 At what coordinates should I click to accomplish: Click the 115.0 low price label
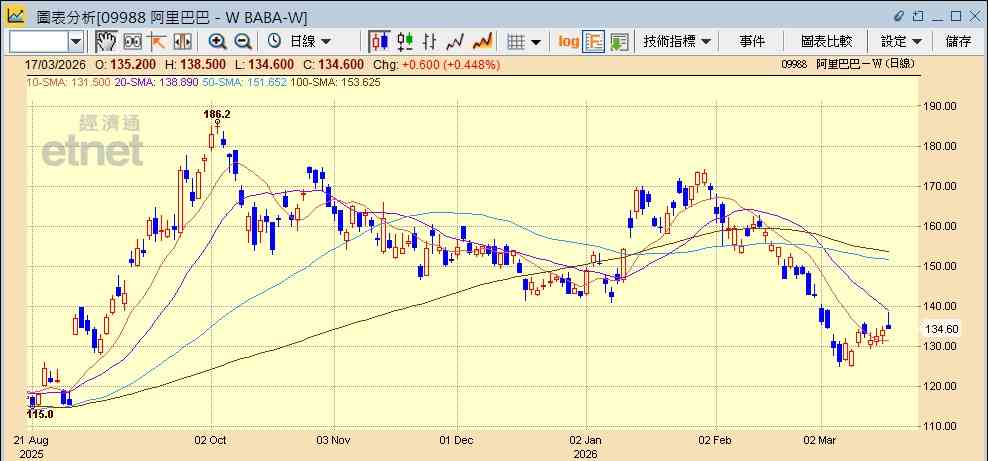(40, 414)
